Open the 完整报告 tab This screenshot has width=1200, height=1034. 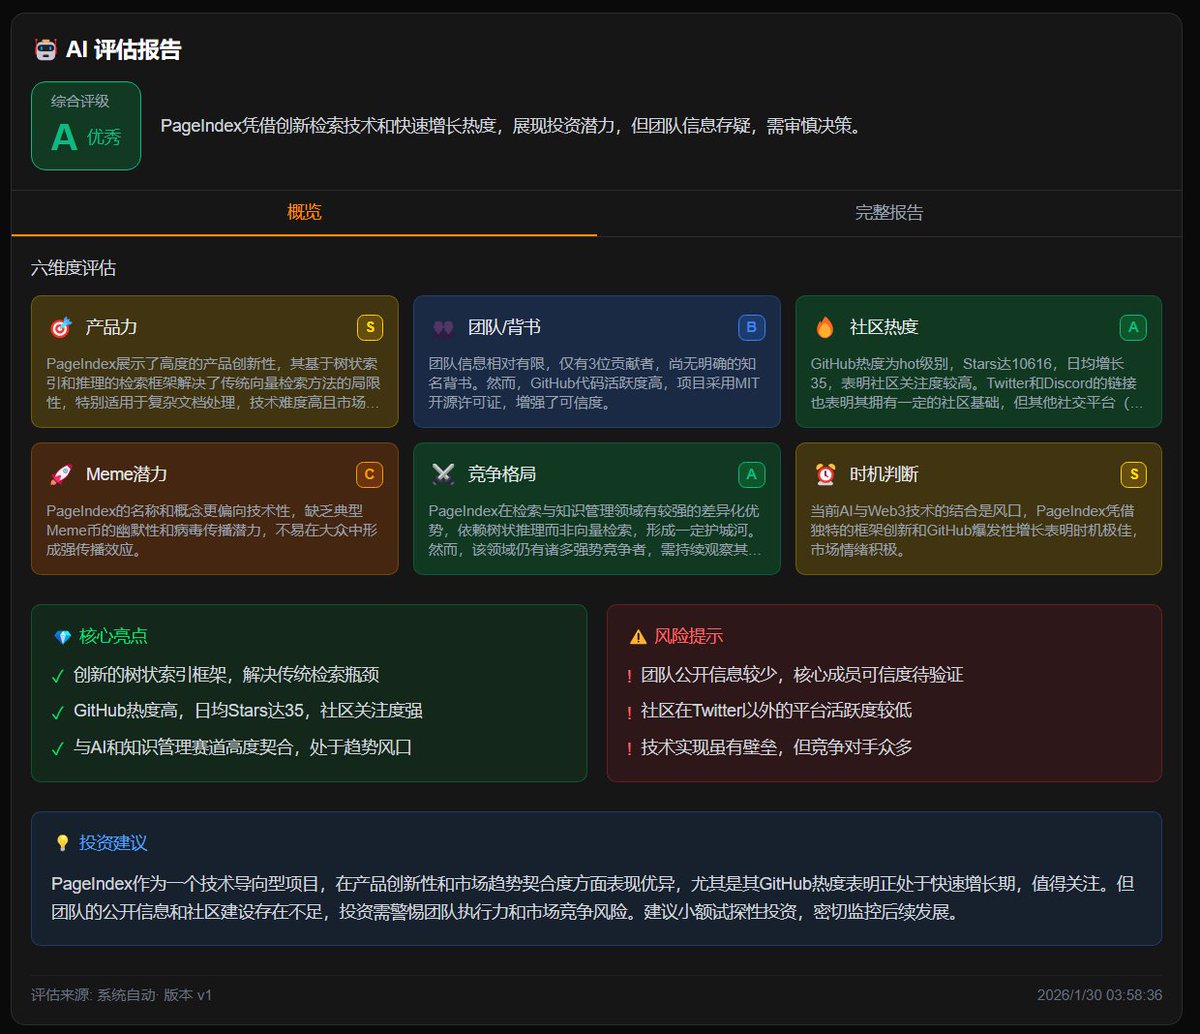pos(889,212)
